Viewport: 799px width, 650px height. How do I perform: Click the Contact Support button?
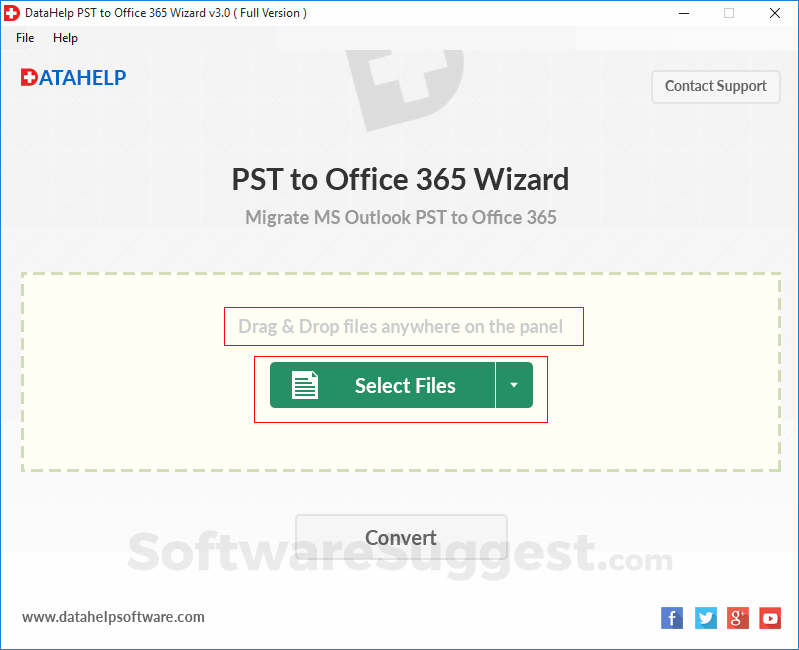(715, 87)
